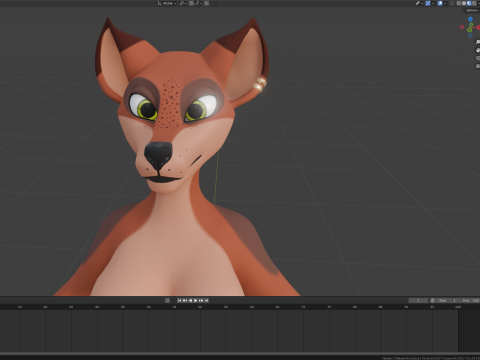The width and height of the screenshot is (480, 360).
Task: Open the Global transform orientation dropdown
Action: [x=167, y=3]
